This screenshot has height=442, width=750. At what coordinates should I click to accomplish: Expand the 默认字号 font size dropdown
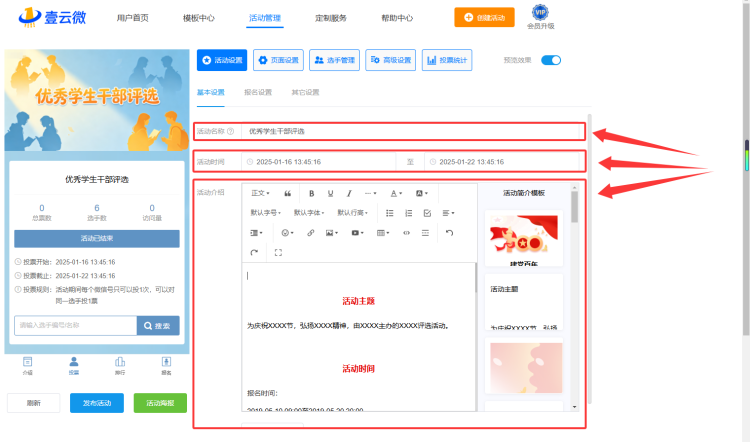pyautogui.click(x=265, y=213)
